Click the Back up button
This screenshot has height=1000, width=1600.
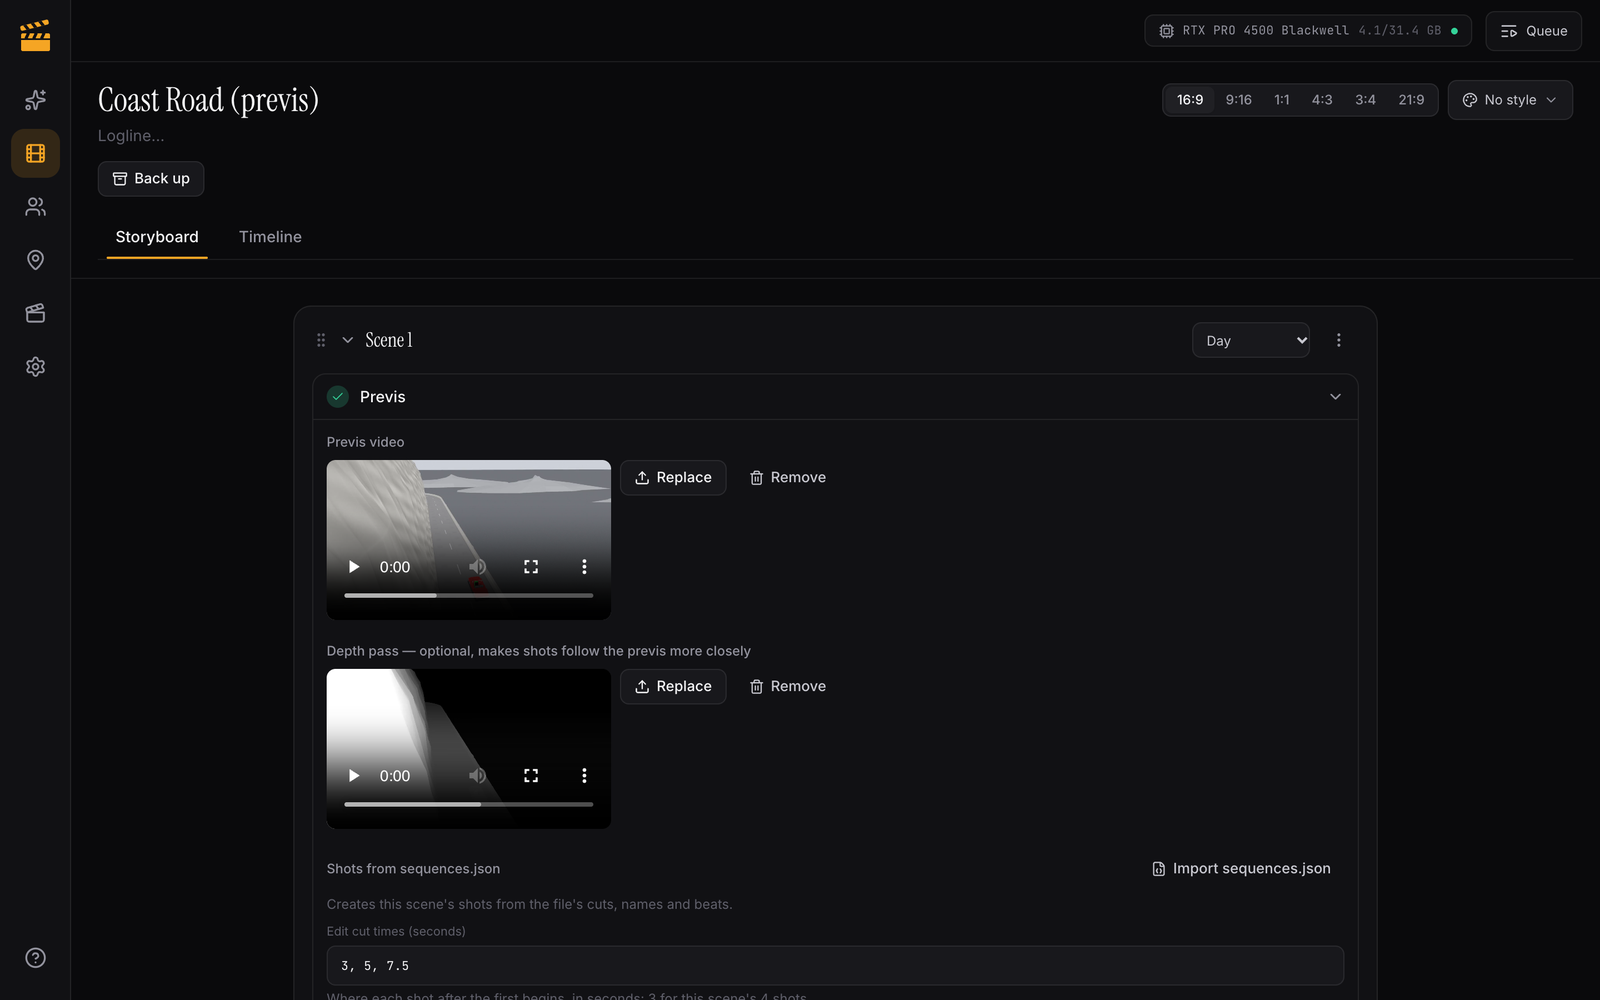point(151,179)
